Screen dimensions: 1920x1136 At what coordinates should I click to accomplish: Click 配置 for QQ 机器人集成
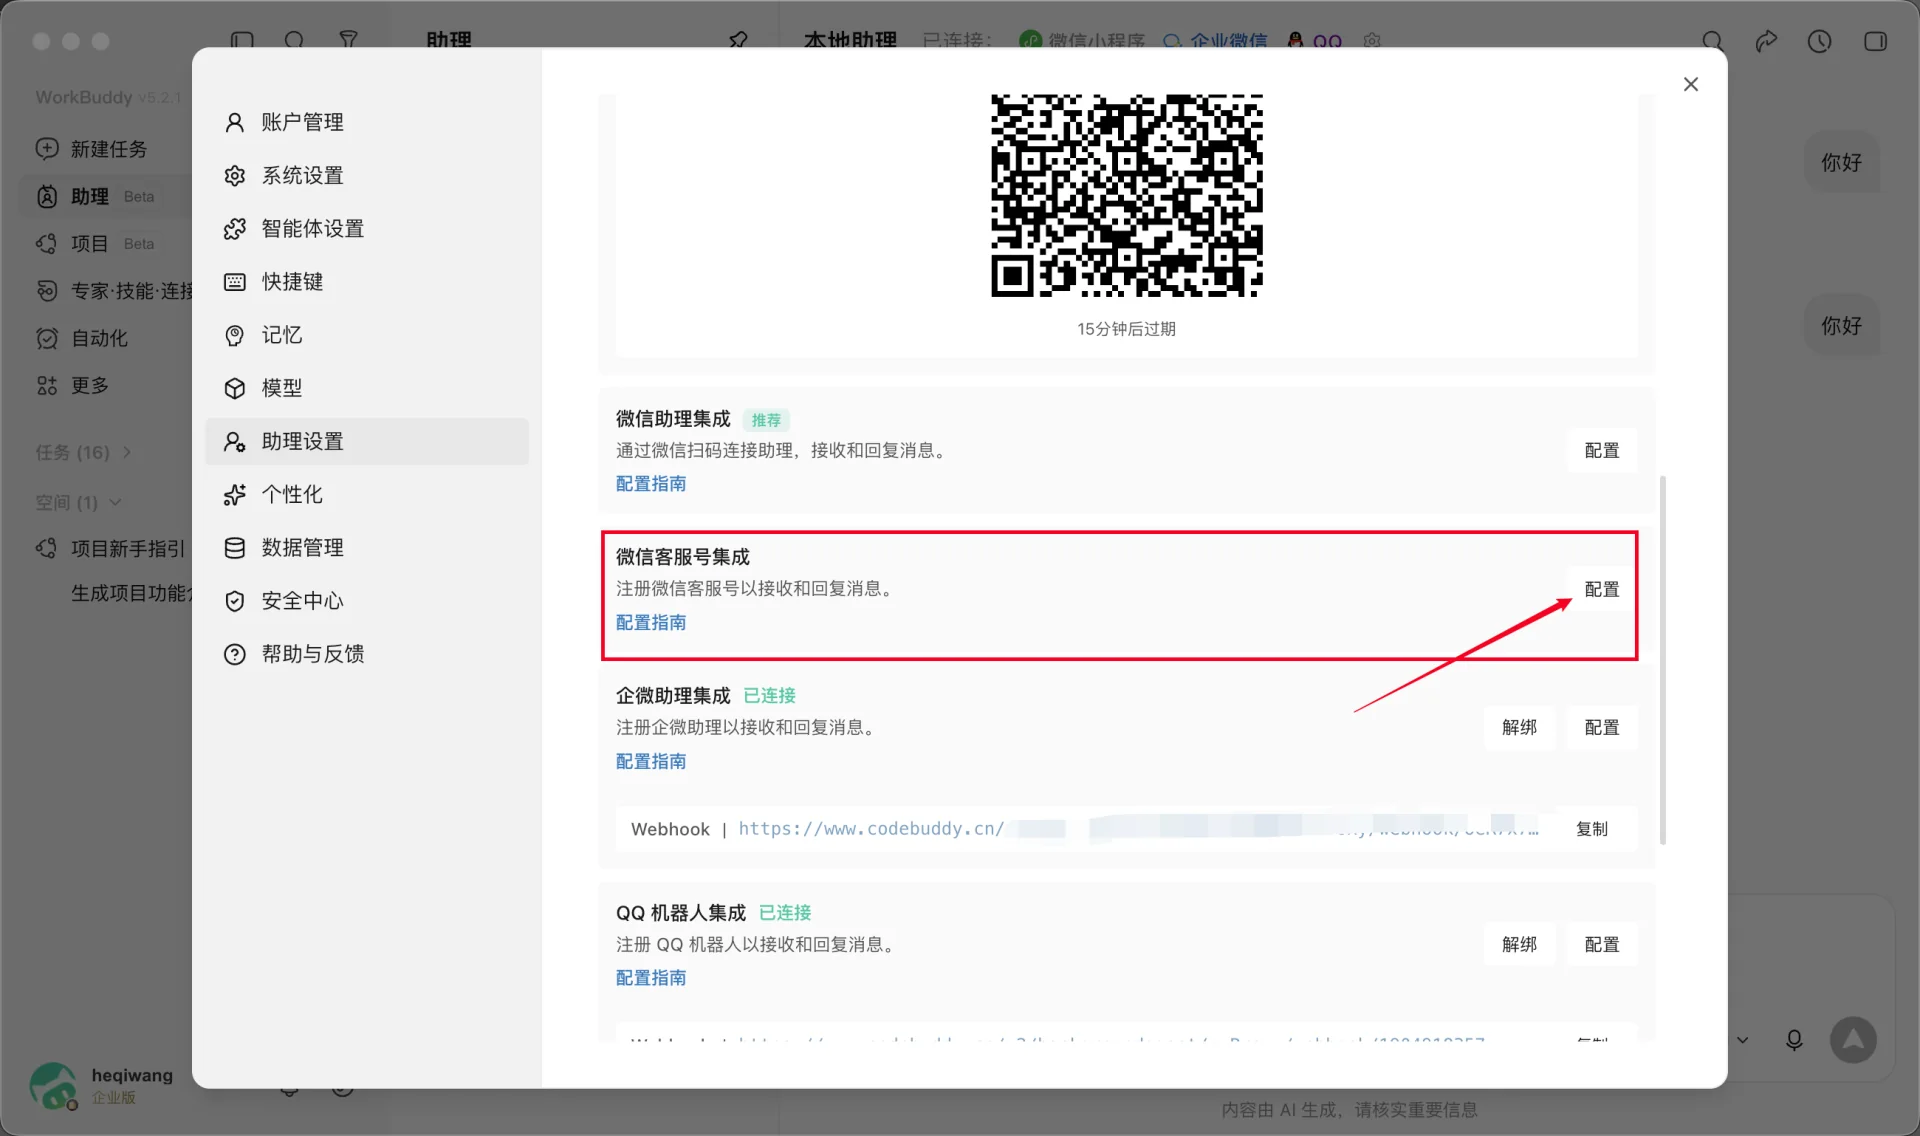[1601, 944]
